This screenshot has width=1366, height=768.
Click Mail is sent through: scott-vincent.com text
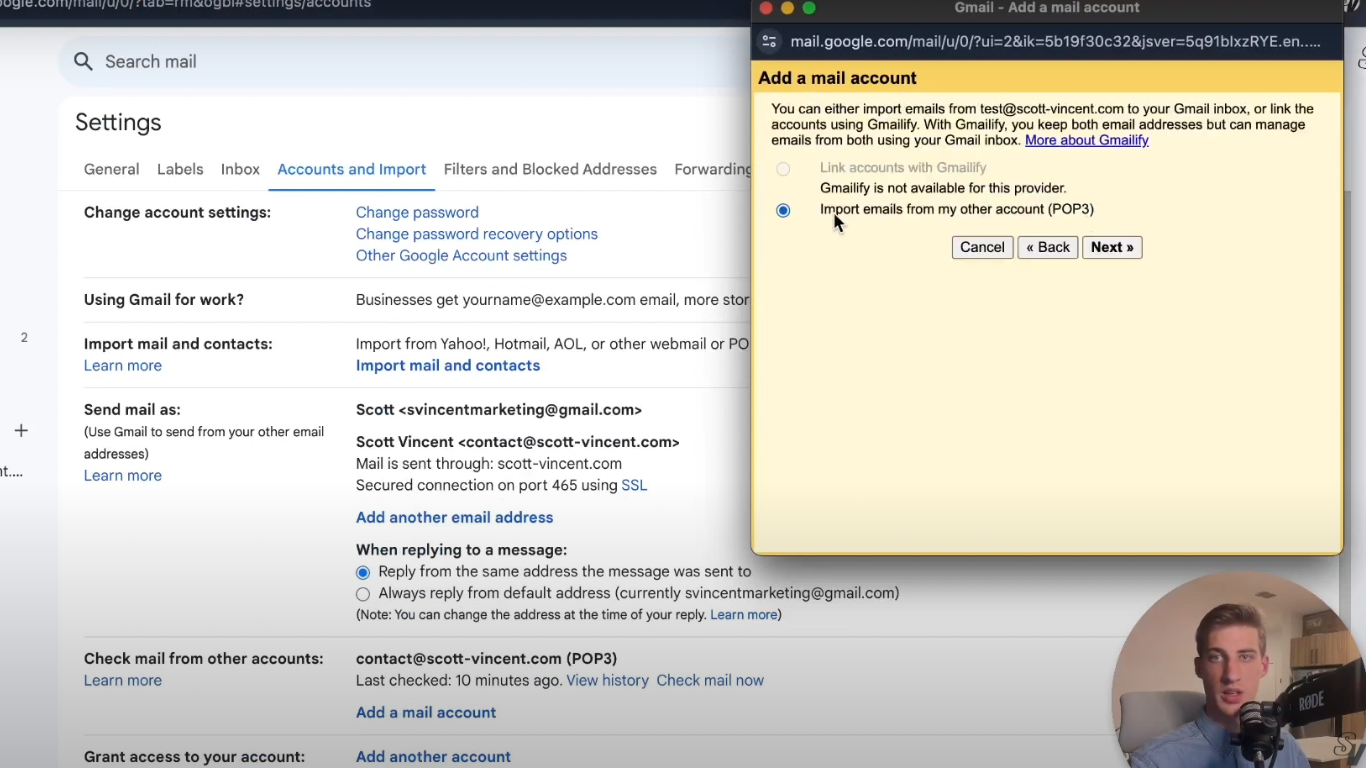[x=489, y=463]
